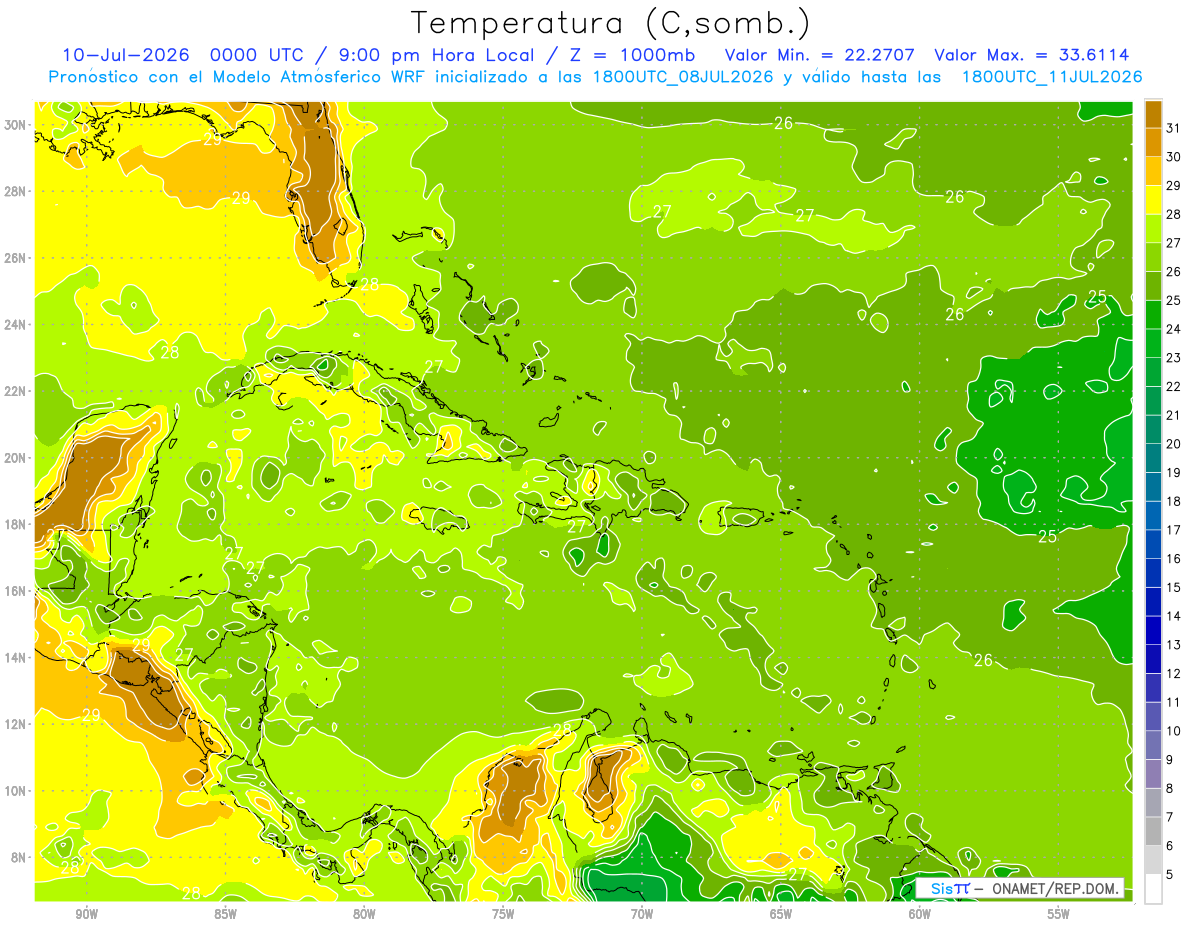Click the gray legend swatch between 6 and 7
The width and height of the screenshot is (1200, 927).
1153,831
